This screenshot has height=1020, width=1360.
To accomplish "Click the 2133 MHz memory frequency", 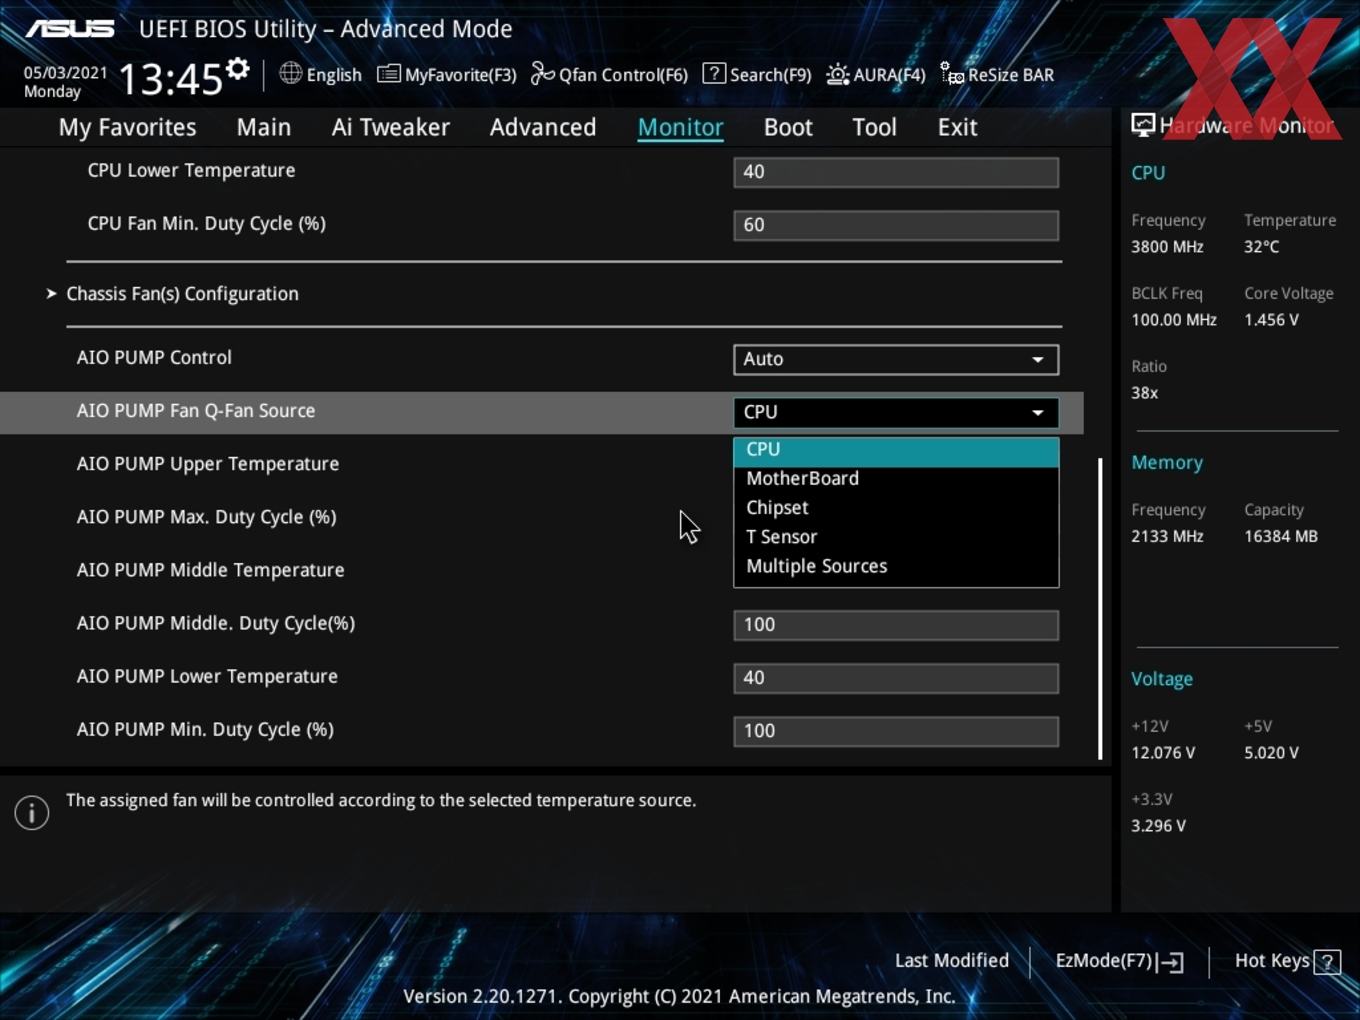I will pos(1167,537).
